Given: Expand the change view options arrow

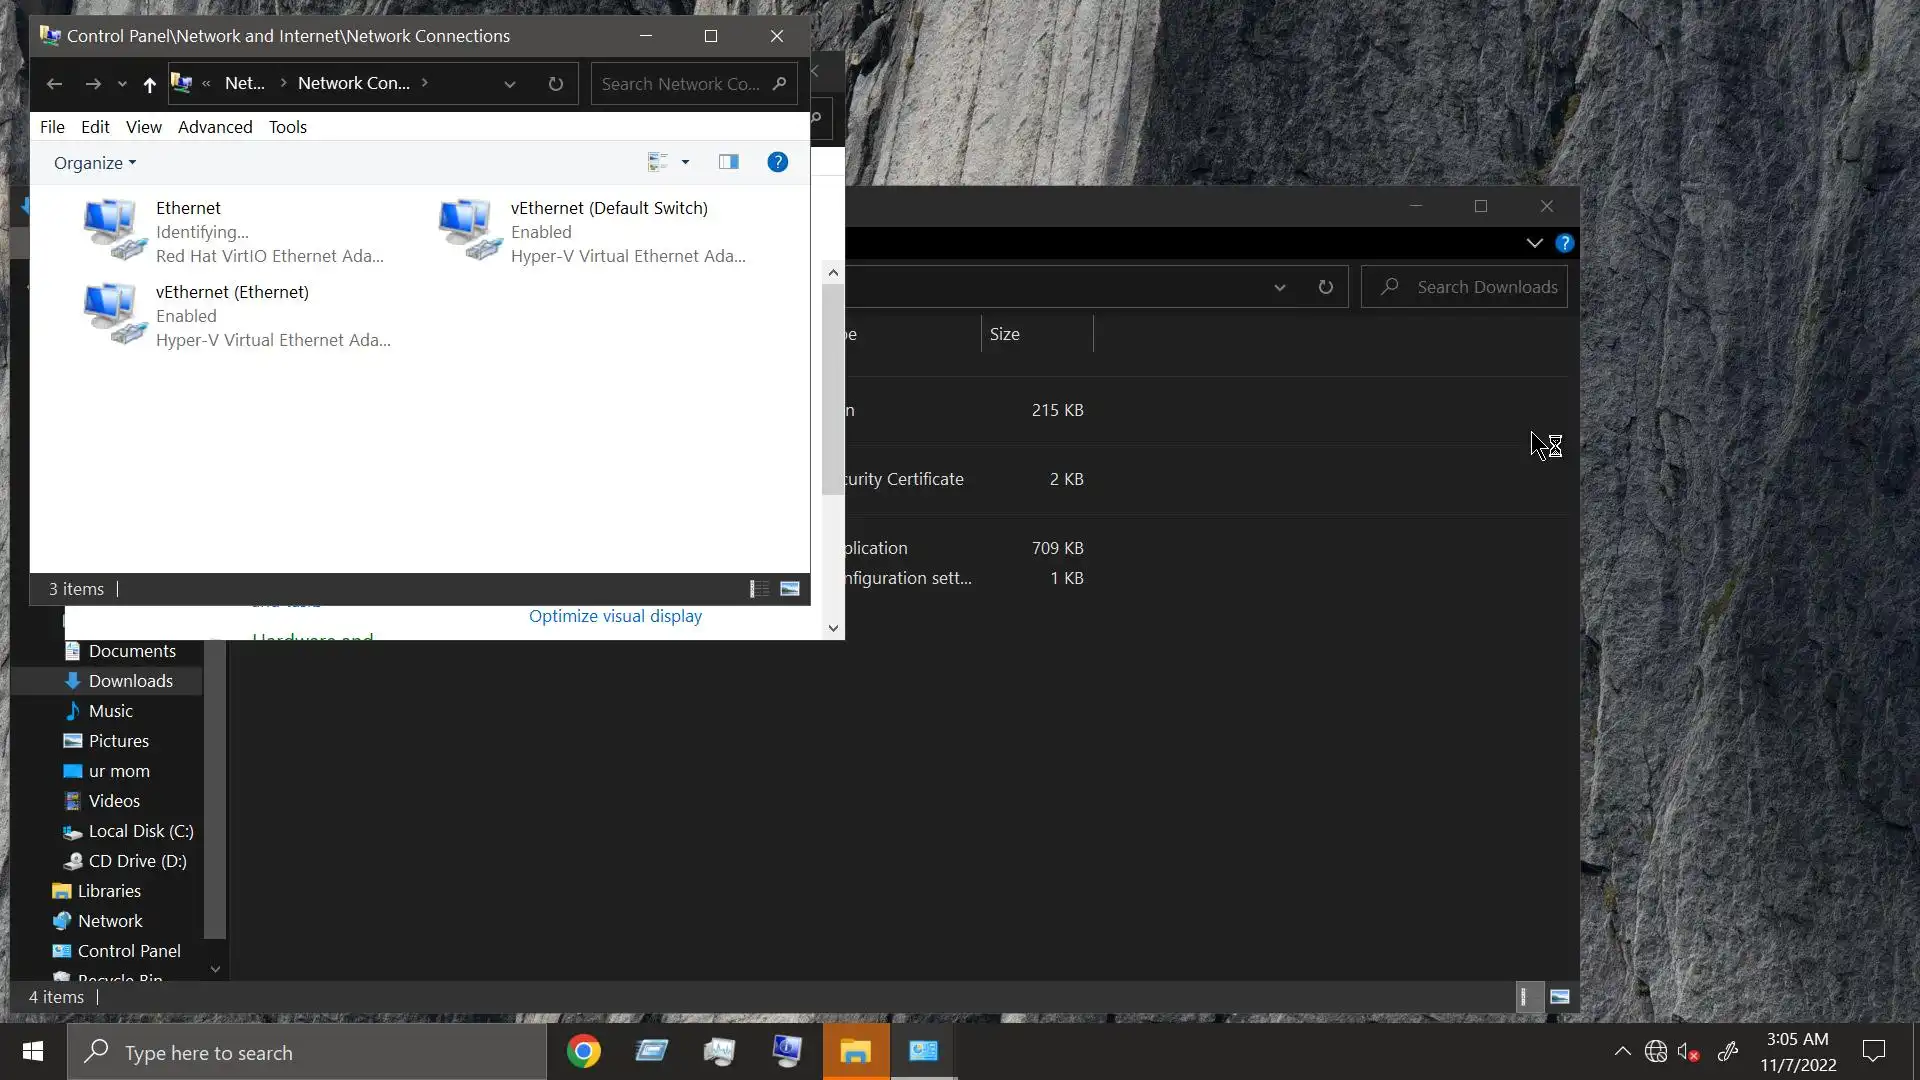Looking at the screenshot, I should click(685, 162).
